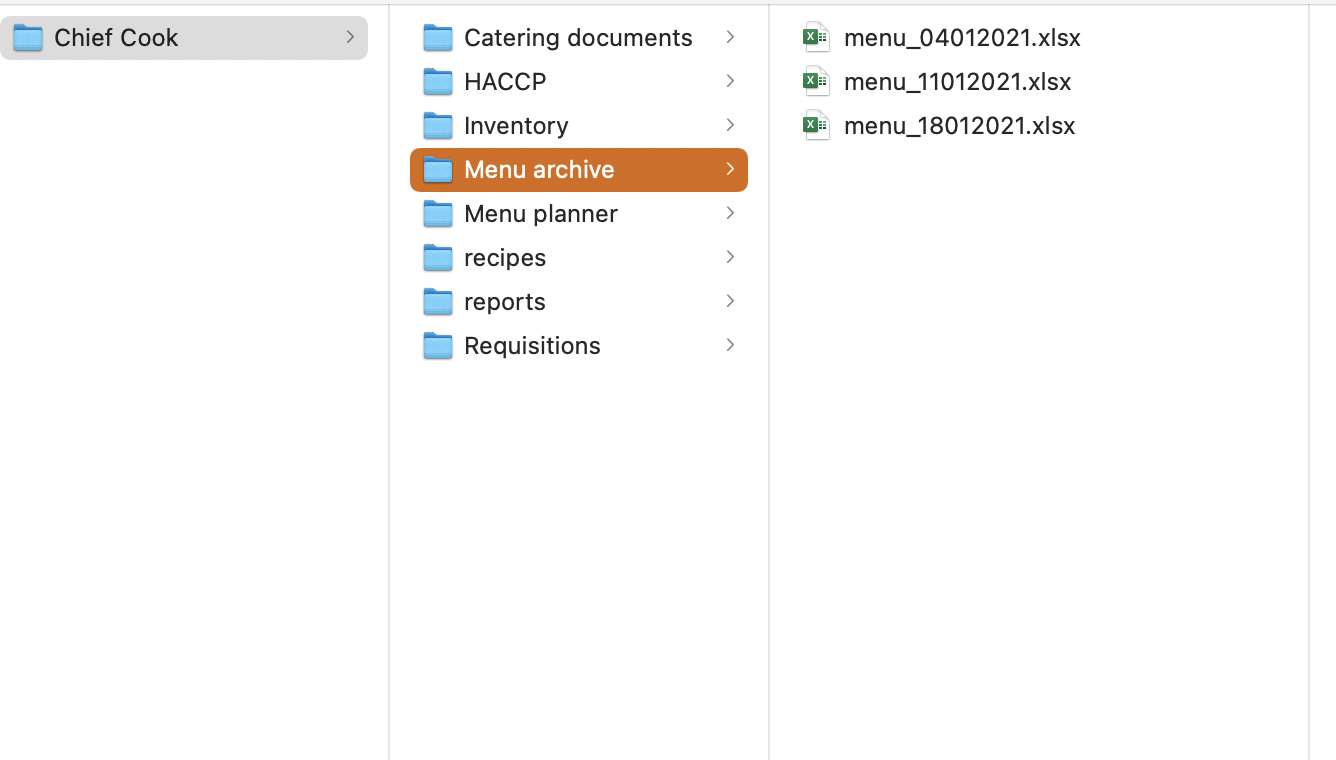Click the Inventory folder icon

pyautogui.click(x=438, y=126)
